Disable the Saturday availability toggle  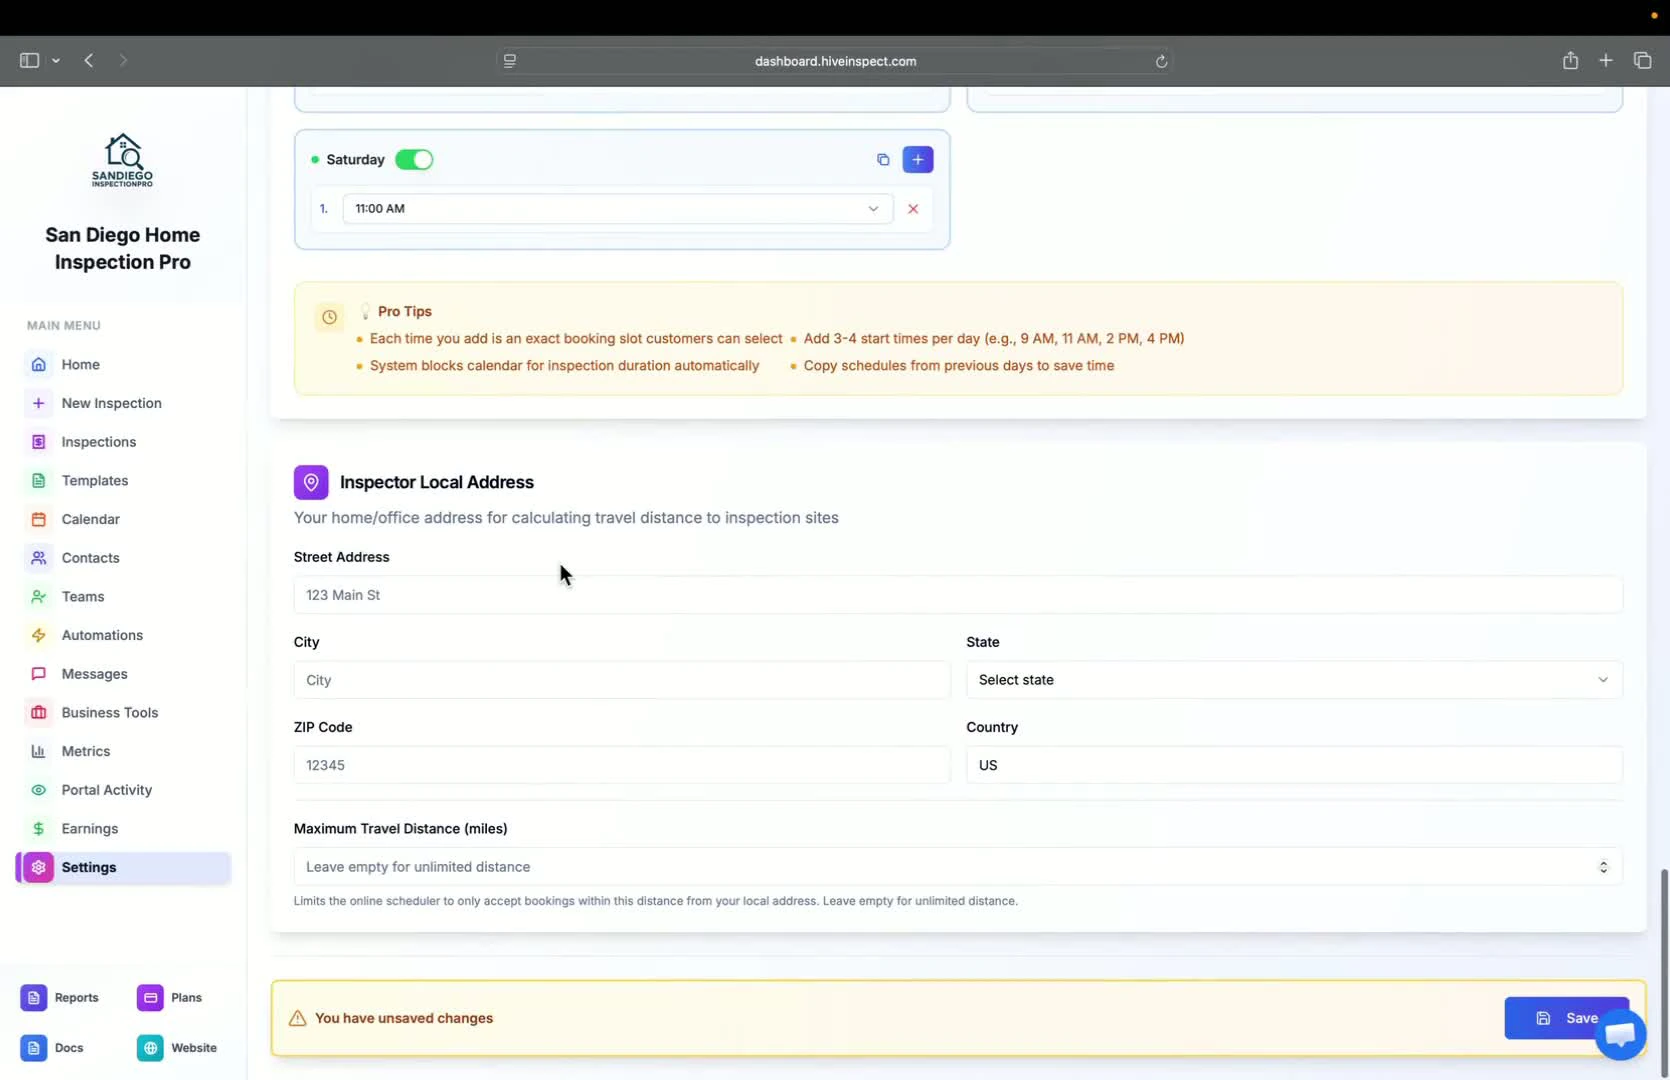(414, 160)
